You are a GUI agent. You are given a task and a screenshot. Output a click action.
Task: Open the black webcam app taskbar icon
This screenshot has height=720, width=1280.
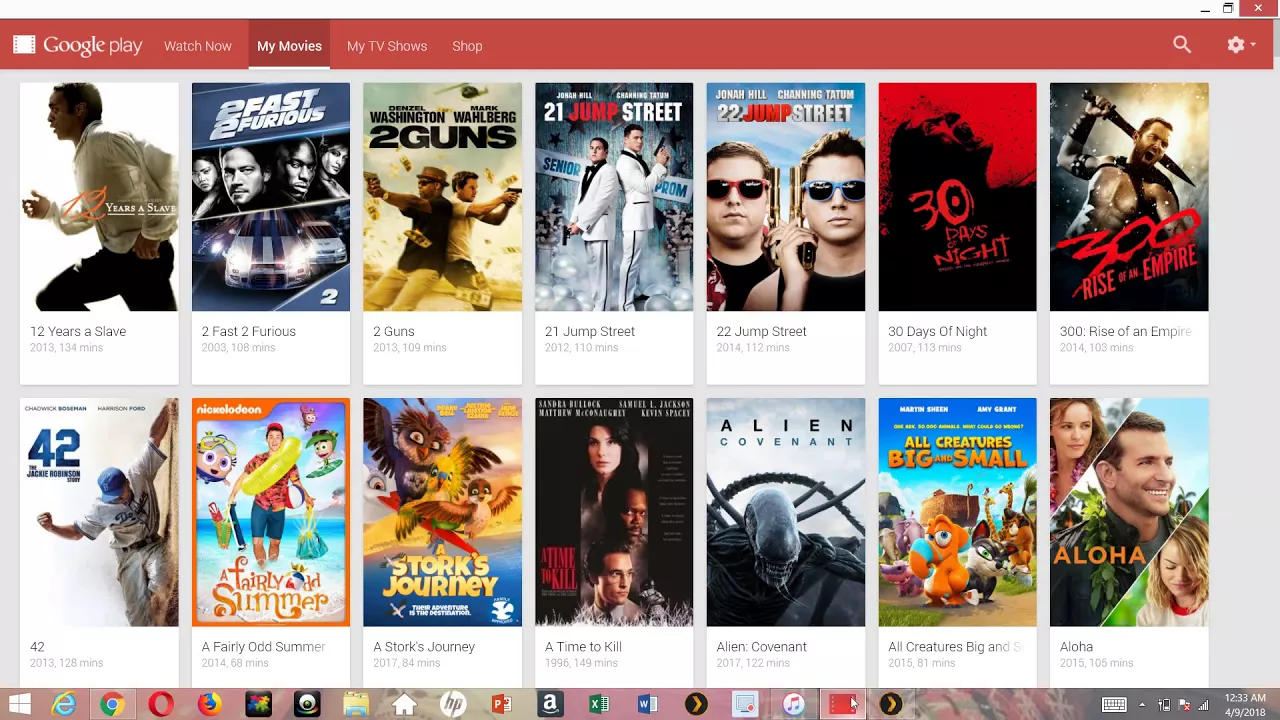coord(307,704)
